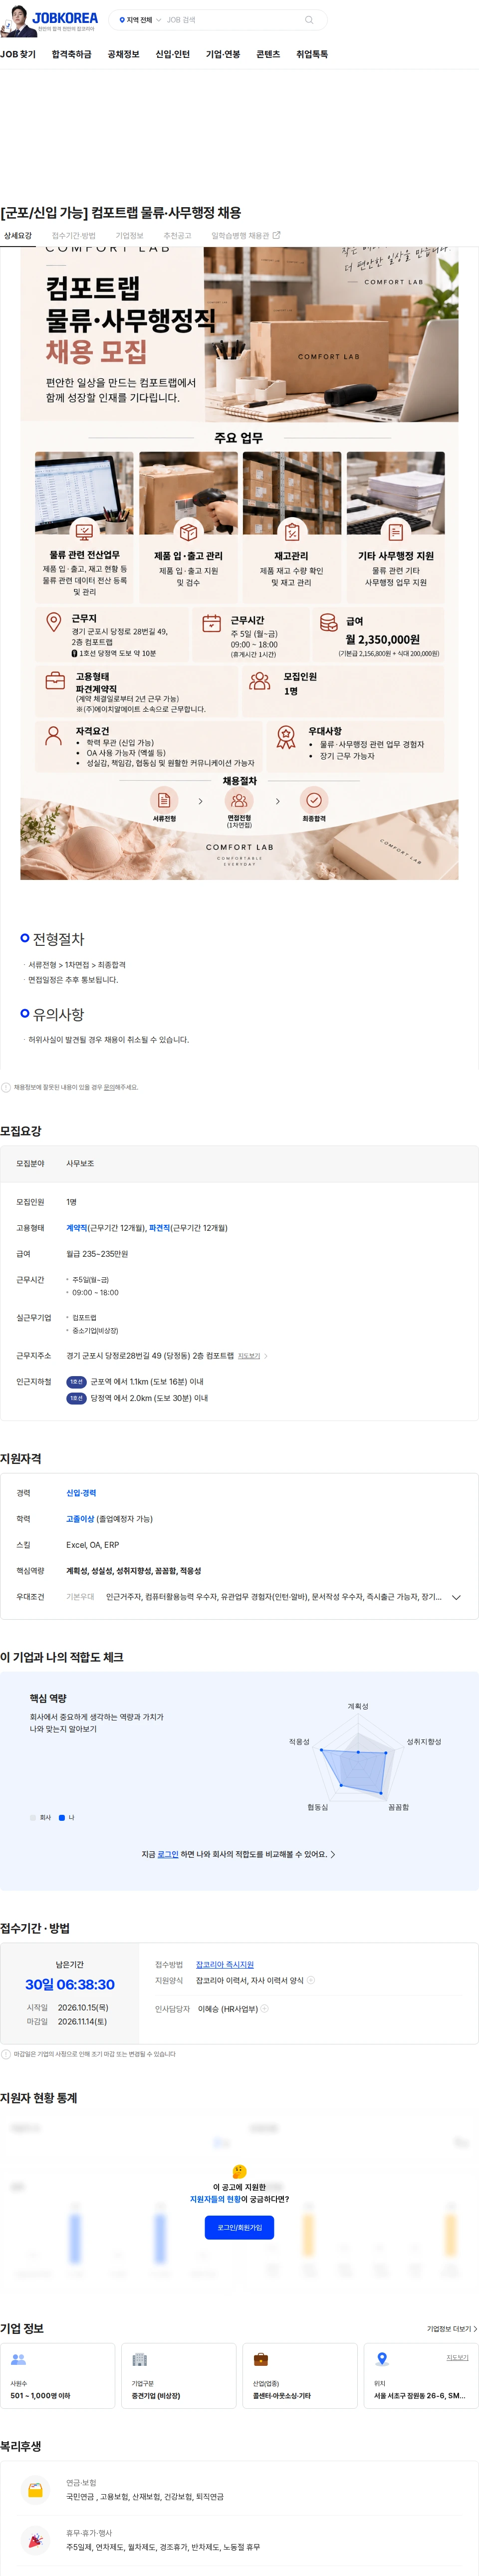479x2576 pixels.
Task: Click the info icon beside 채용정보에 잘못된 내용
Action: click(x=6, y=1087)
